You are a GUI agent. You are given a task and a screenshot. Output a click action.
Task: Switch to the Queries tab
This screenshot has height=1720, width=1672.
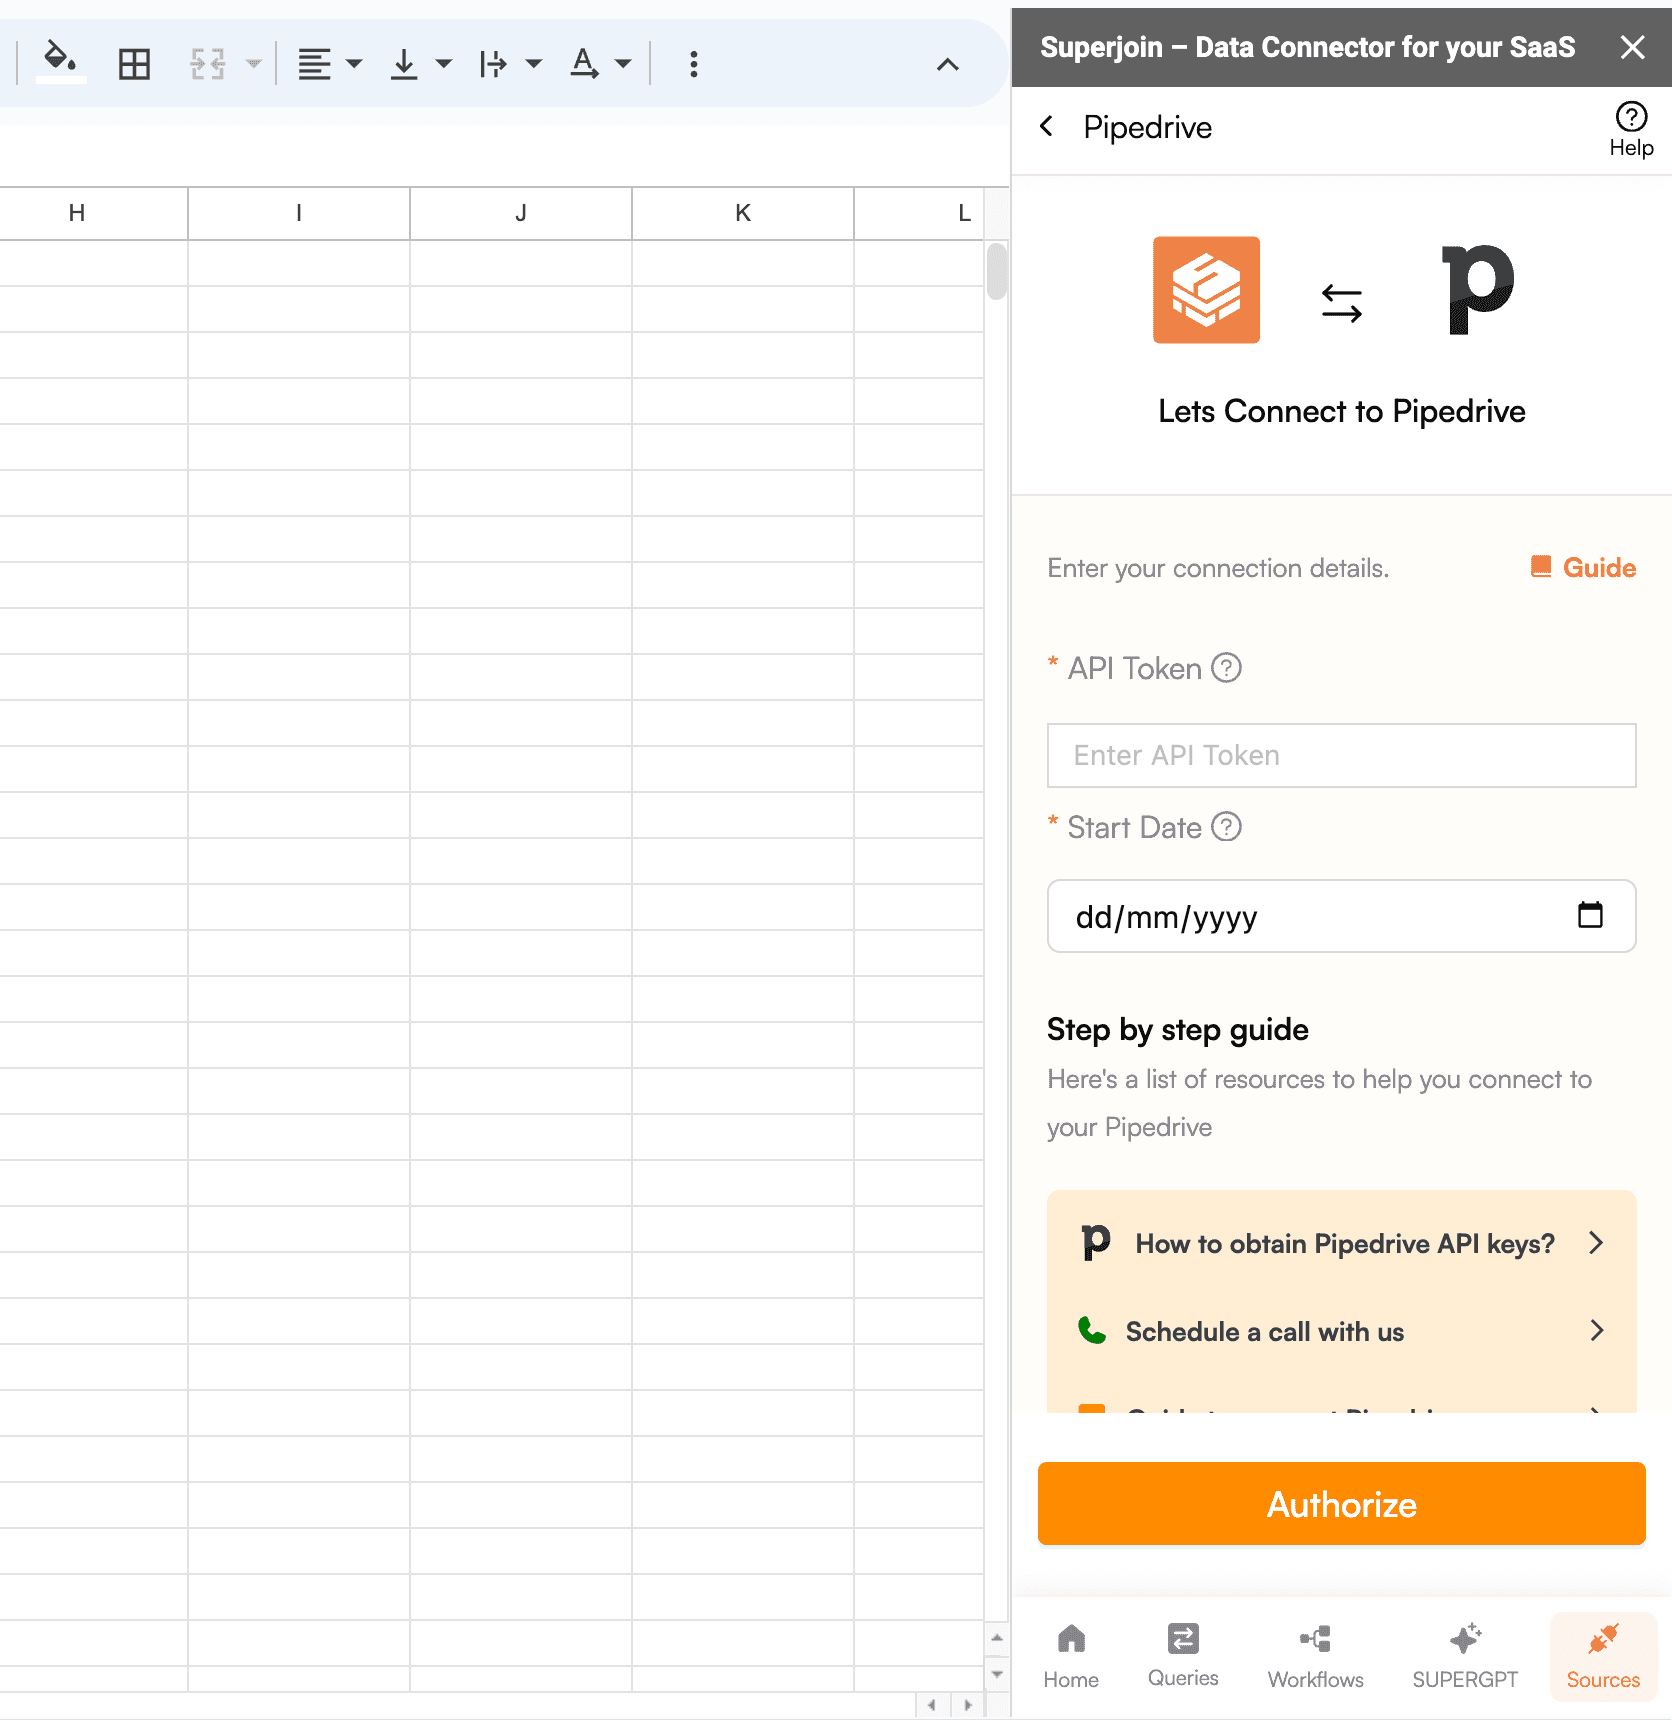(x=1183, y=1655)
